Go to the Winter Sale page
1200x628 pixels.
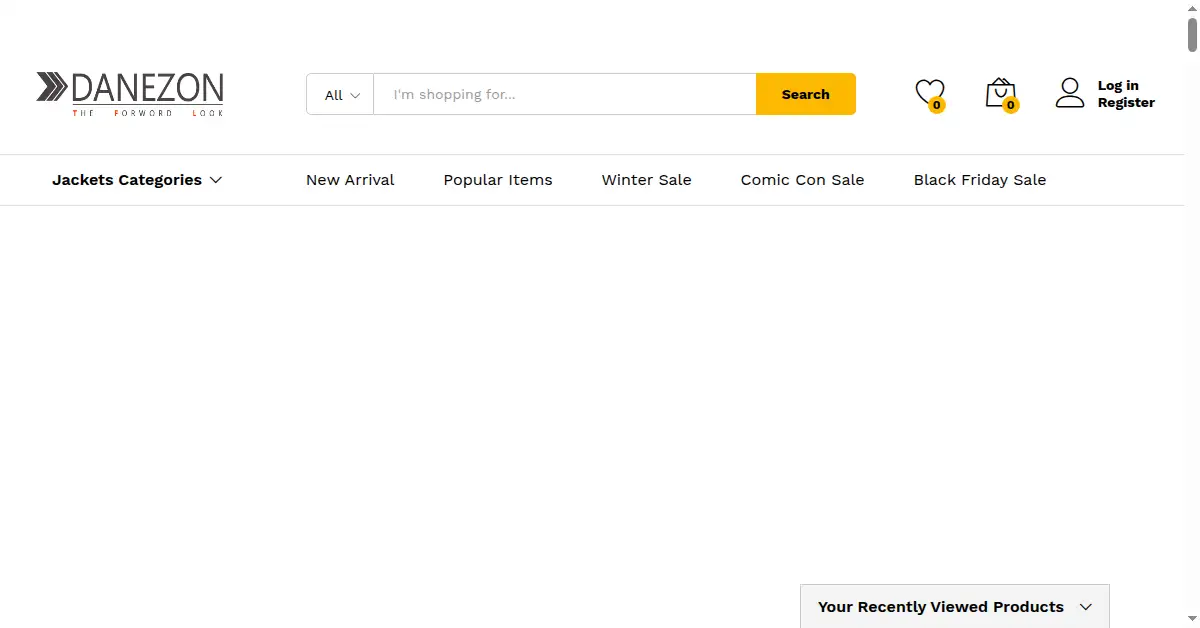click(x=646, y=180)
